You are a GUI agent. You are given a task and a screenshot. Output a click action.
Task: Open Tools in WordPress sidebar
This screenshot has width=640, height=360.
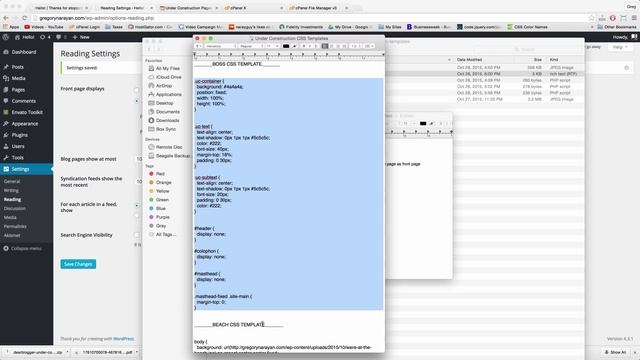click(18, 158)
